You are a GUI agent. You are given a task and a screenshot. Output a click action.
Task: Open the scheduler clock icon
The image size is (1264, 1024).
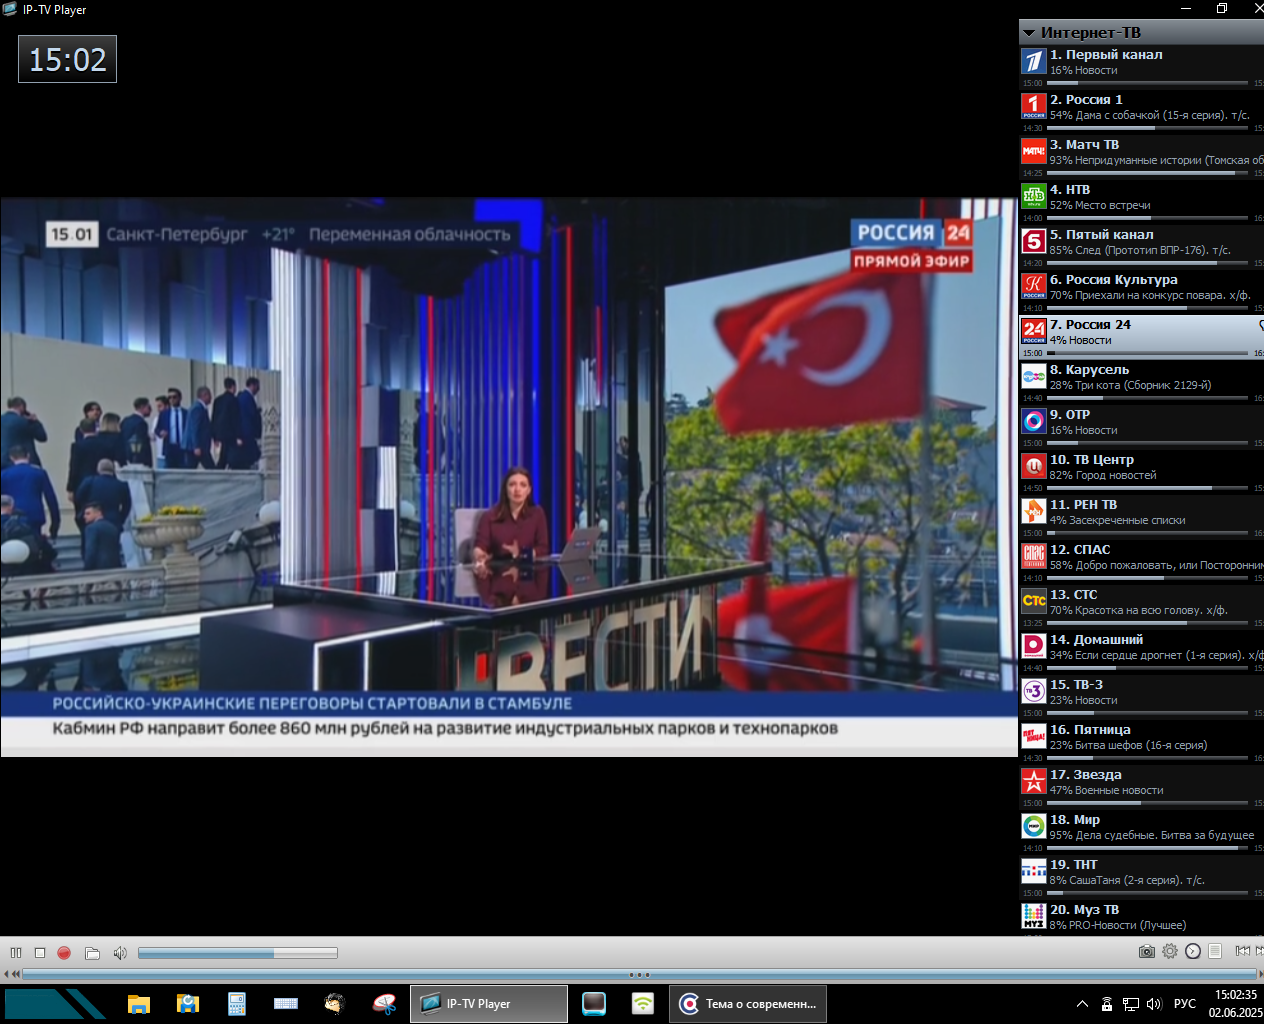click(x=1193, y=951)
